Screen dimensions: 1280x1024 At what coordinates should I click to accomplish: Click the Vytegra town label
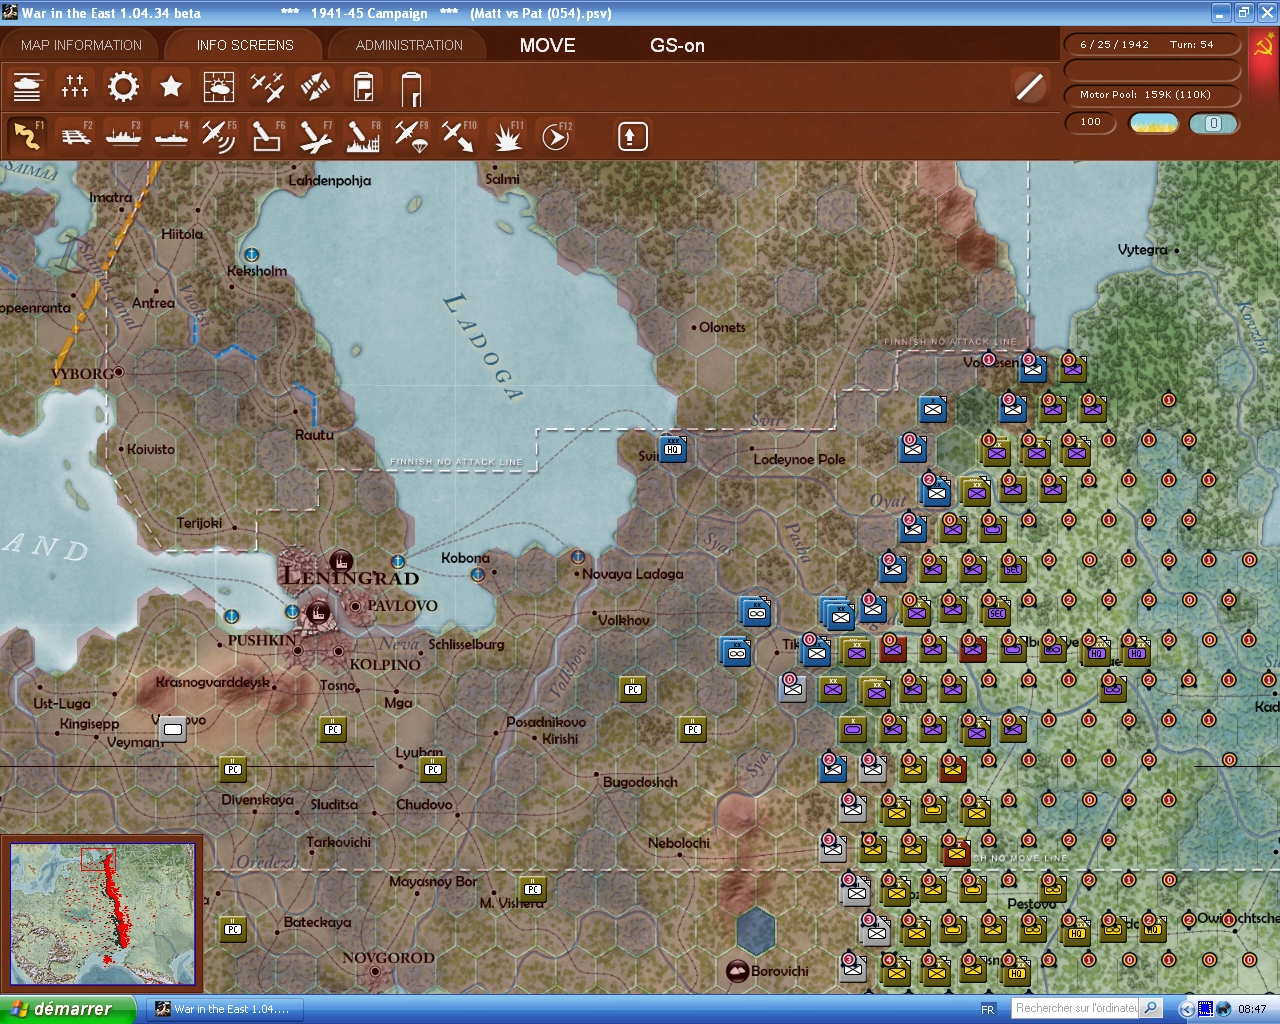[1143, 250]
